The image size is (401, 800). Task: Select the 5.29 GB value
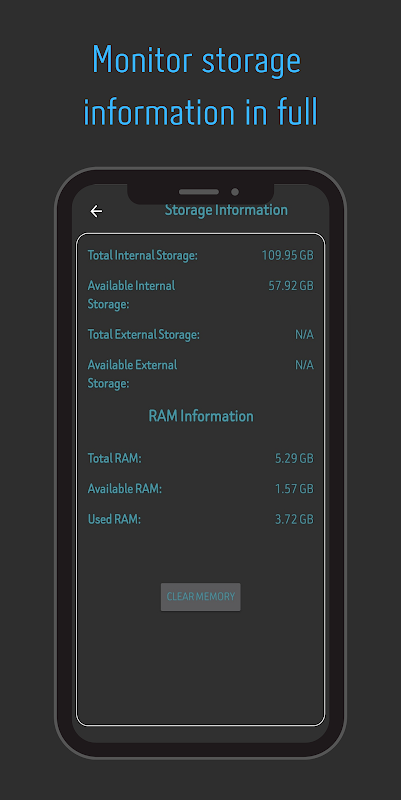[294, 459]
